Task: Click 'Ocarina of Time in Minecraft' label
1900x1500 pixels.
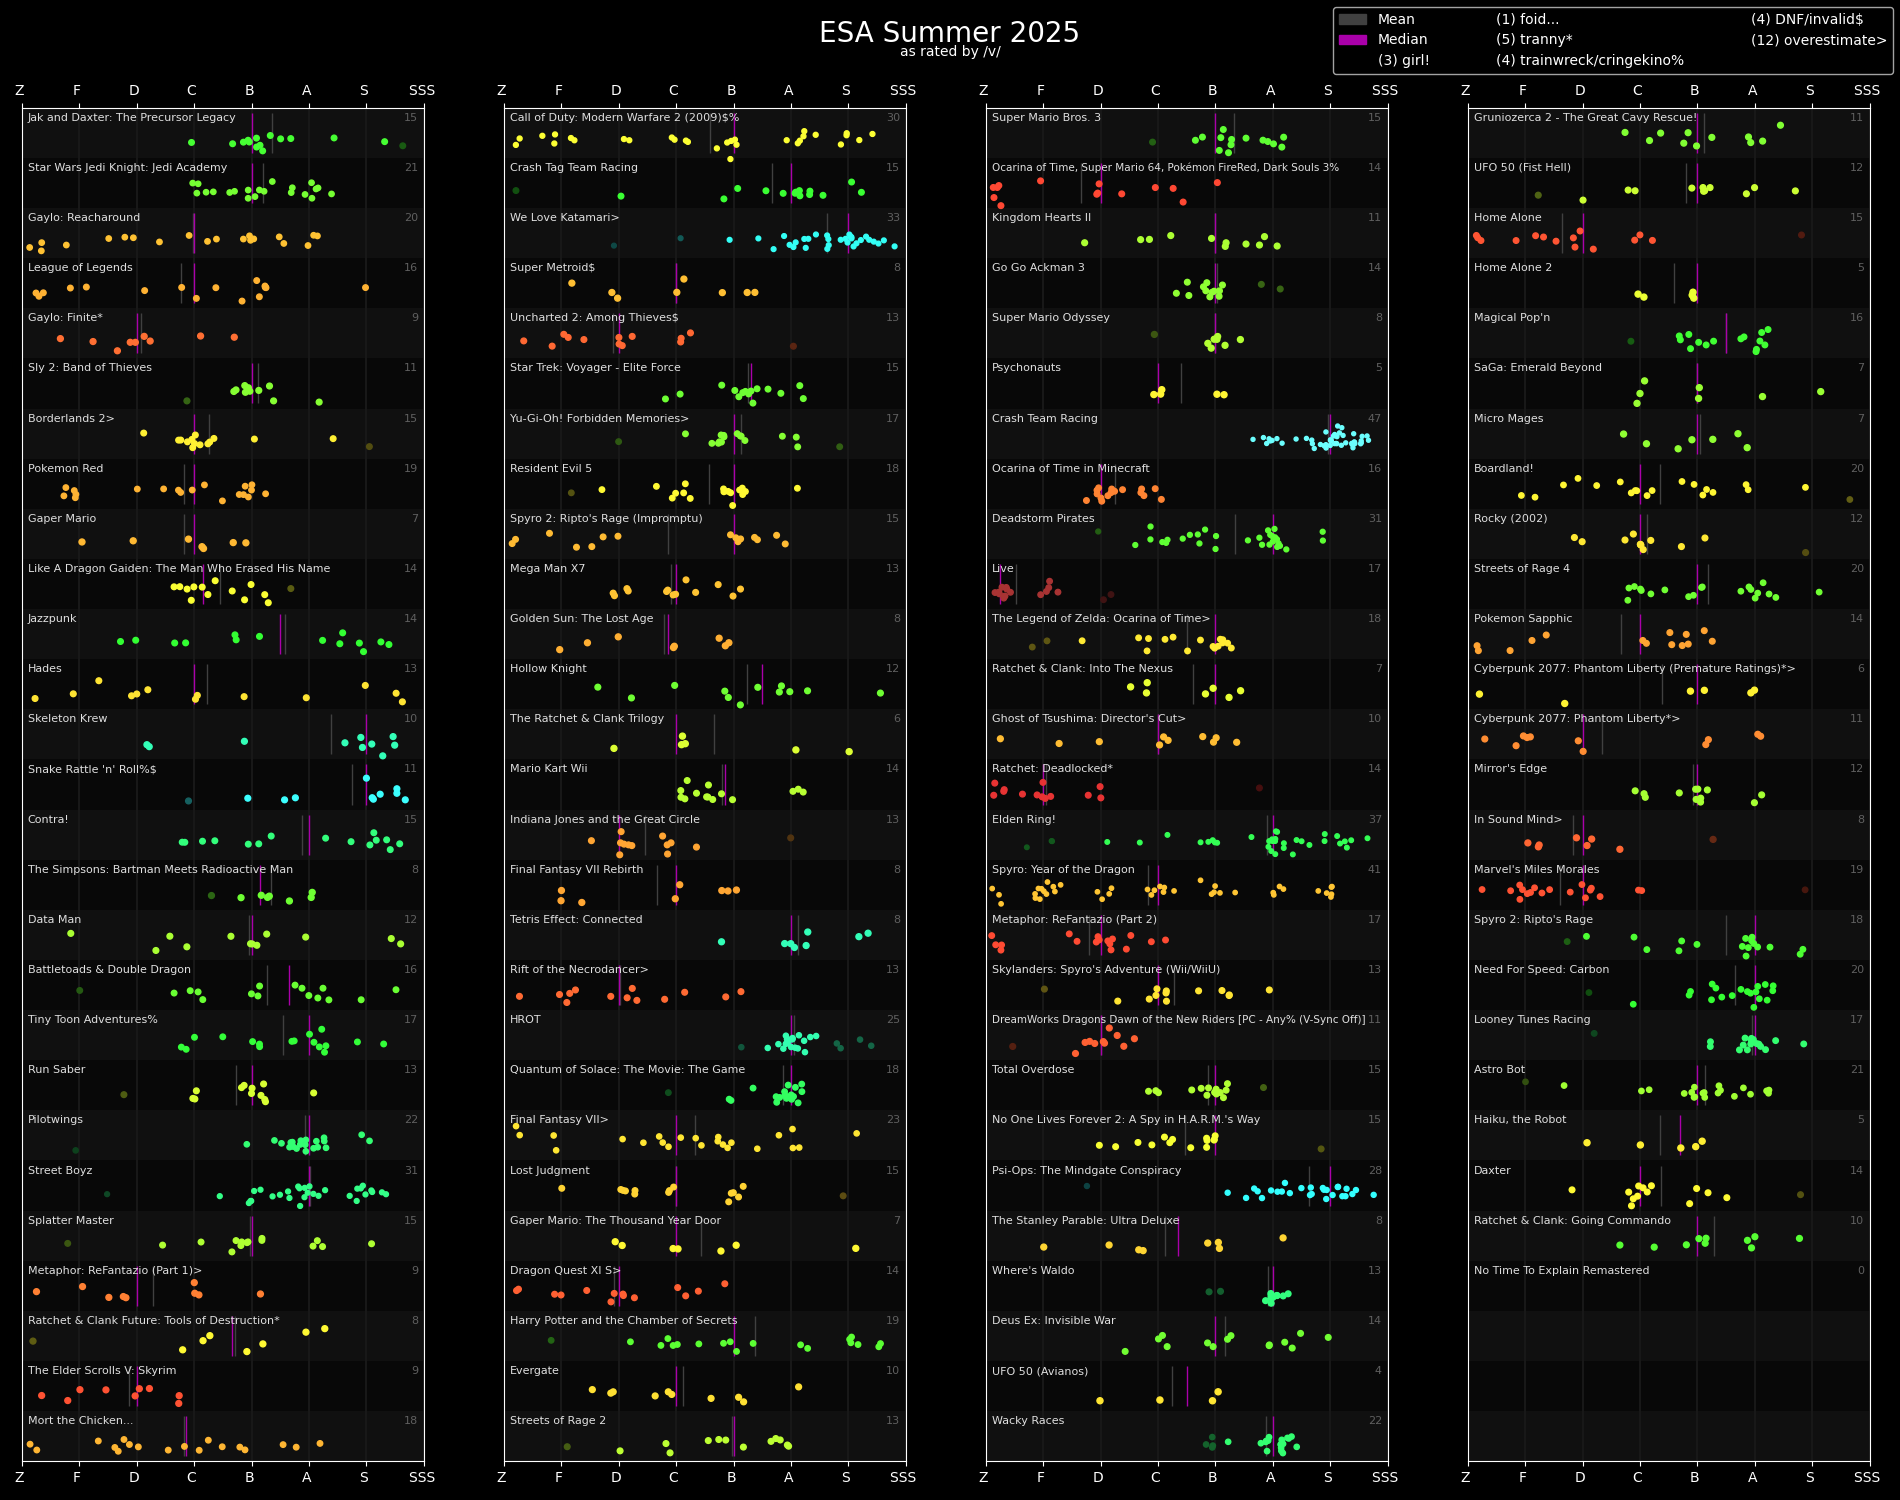Action: click(1071, 469)
